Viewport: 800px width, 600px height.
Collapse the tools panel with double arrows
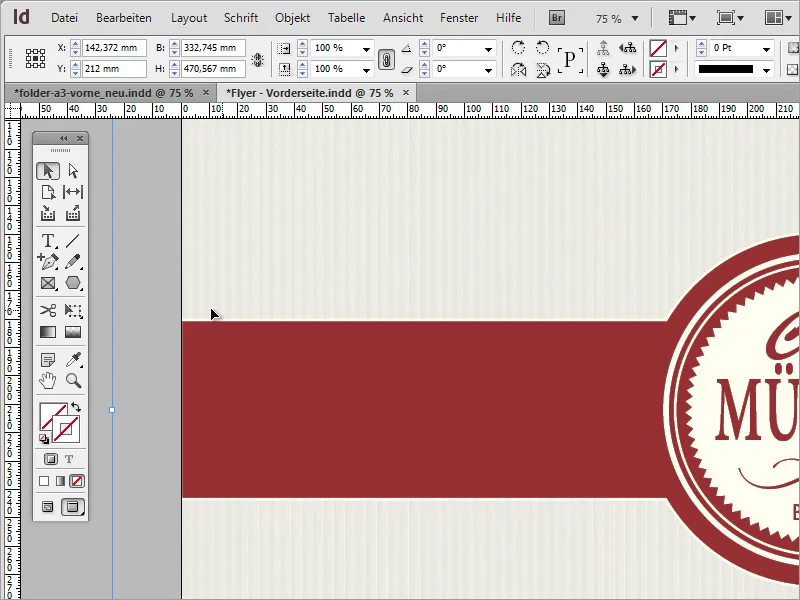(64, 138)
